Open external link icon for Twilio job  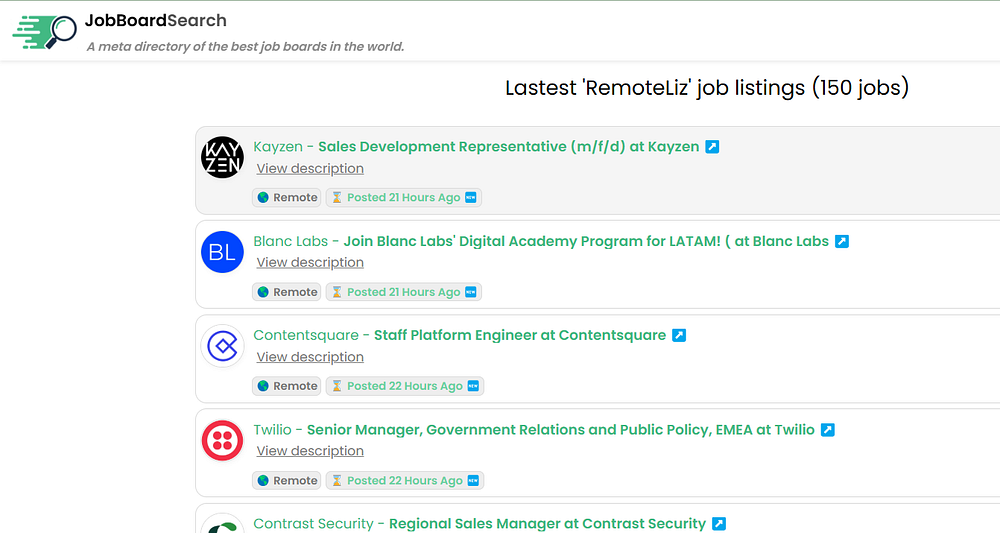(x=828, y=430)
